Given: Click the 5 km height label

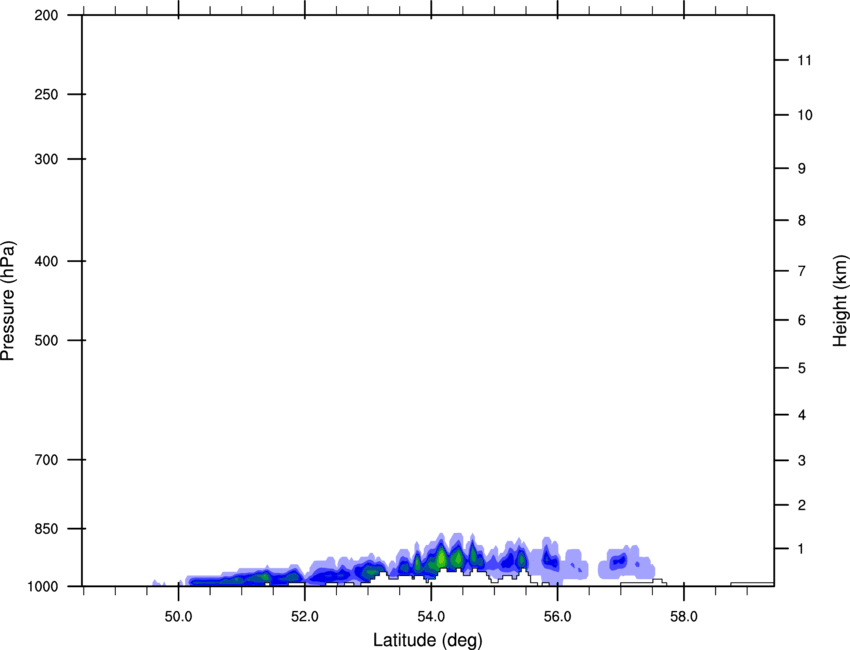Looking at the screenshot, I should pos(802,368).
